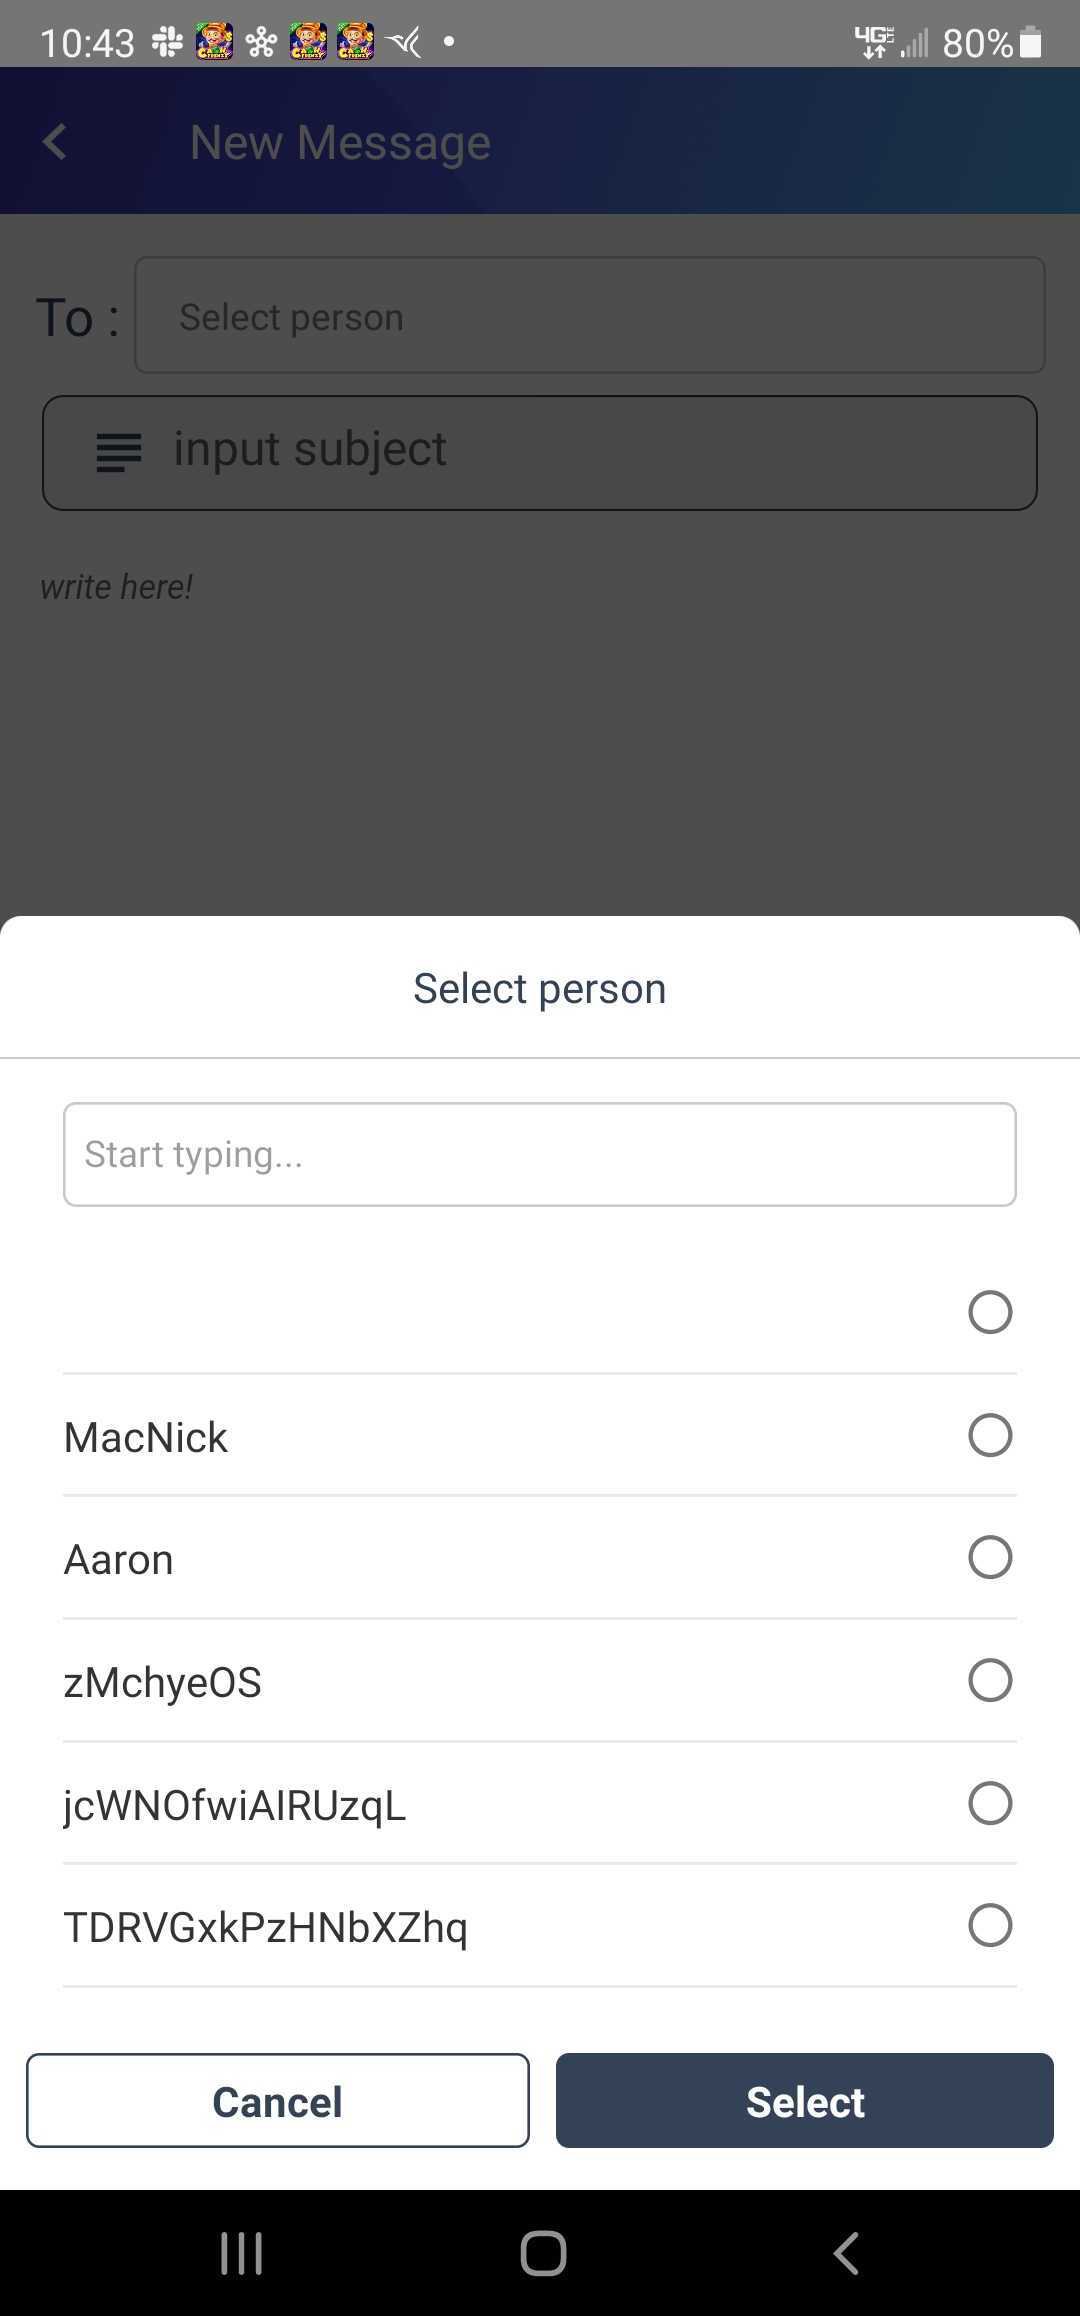Tap the Cancel button
Image resolution: width=1080 pixels, height=2316 pixels.
(277, 2101)
